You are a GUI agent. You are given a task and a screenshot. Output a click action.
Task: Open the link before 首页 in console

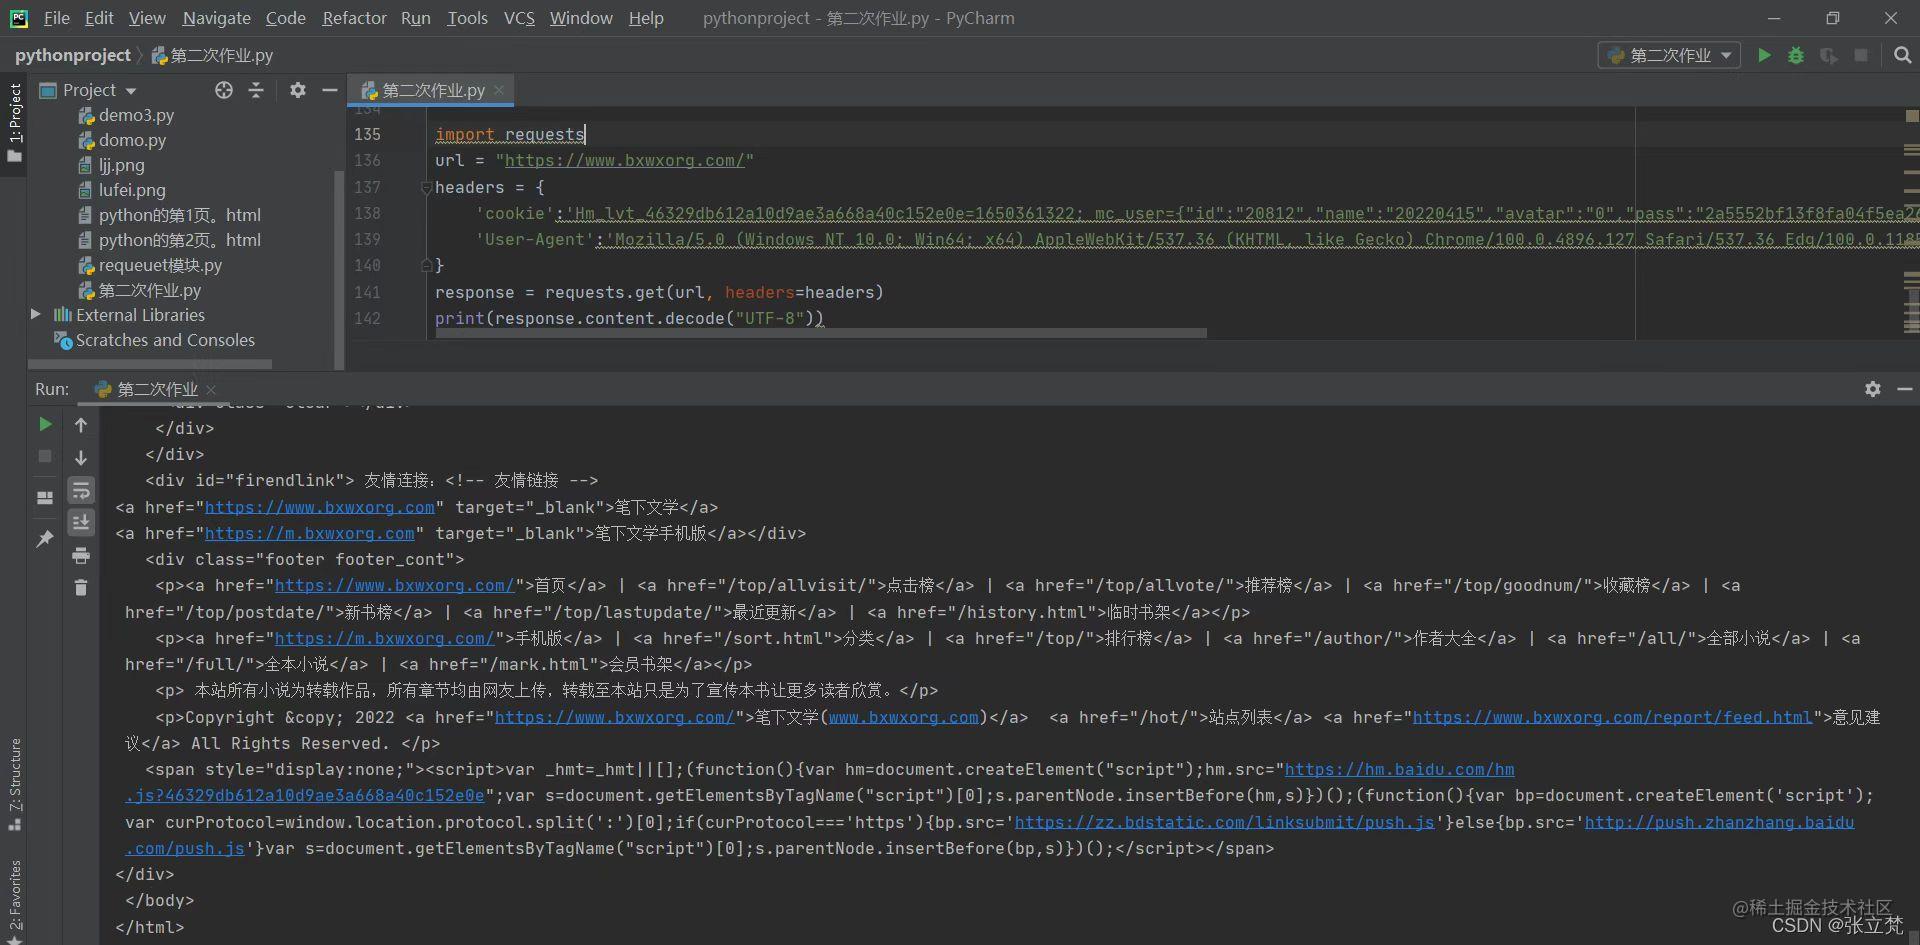[394, 585]
